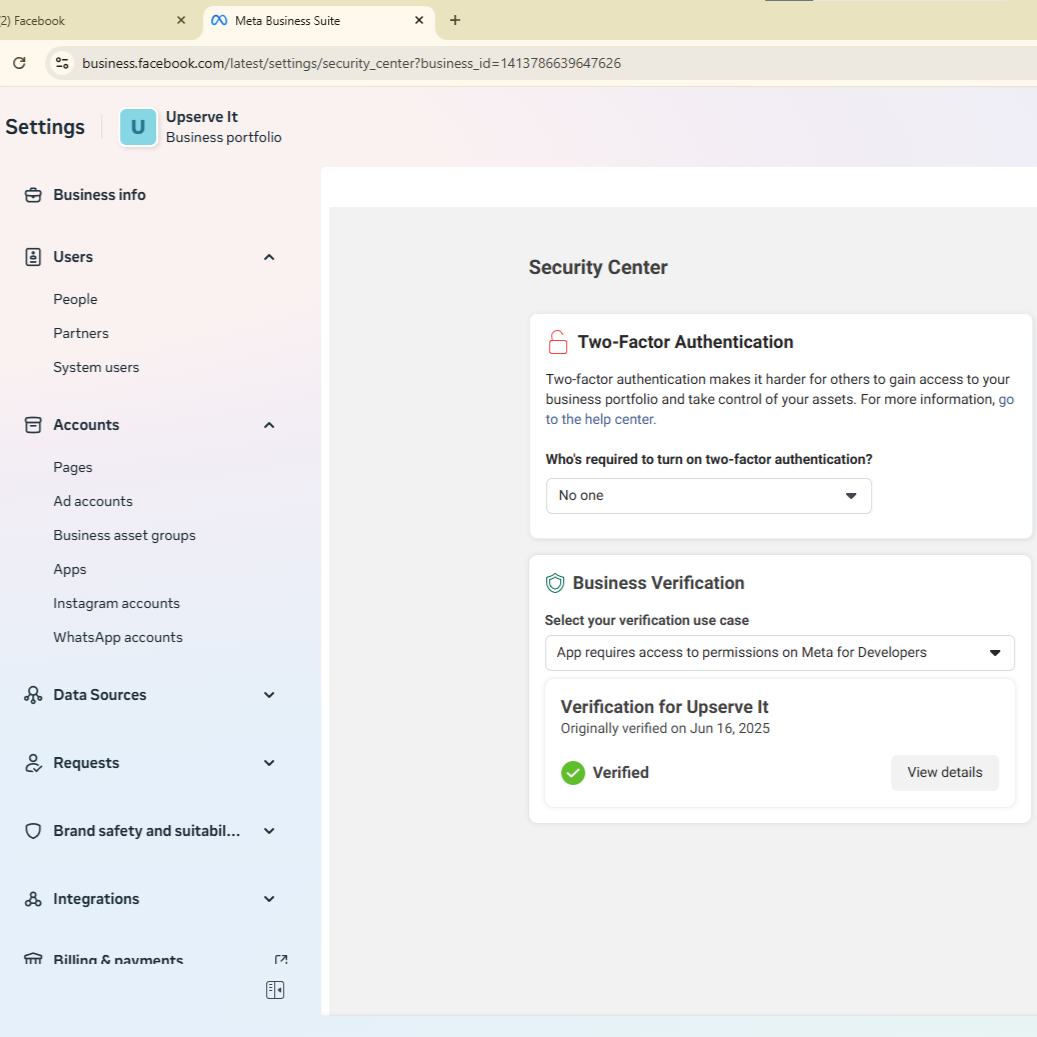Image resolution: width=1037 pixels, height=1037 pixels.
Task: Expand the Data Sources section
Action: [x=268, y=694]
